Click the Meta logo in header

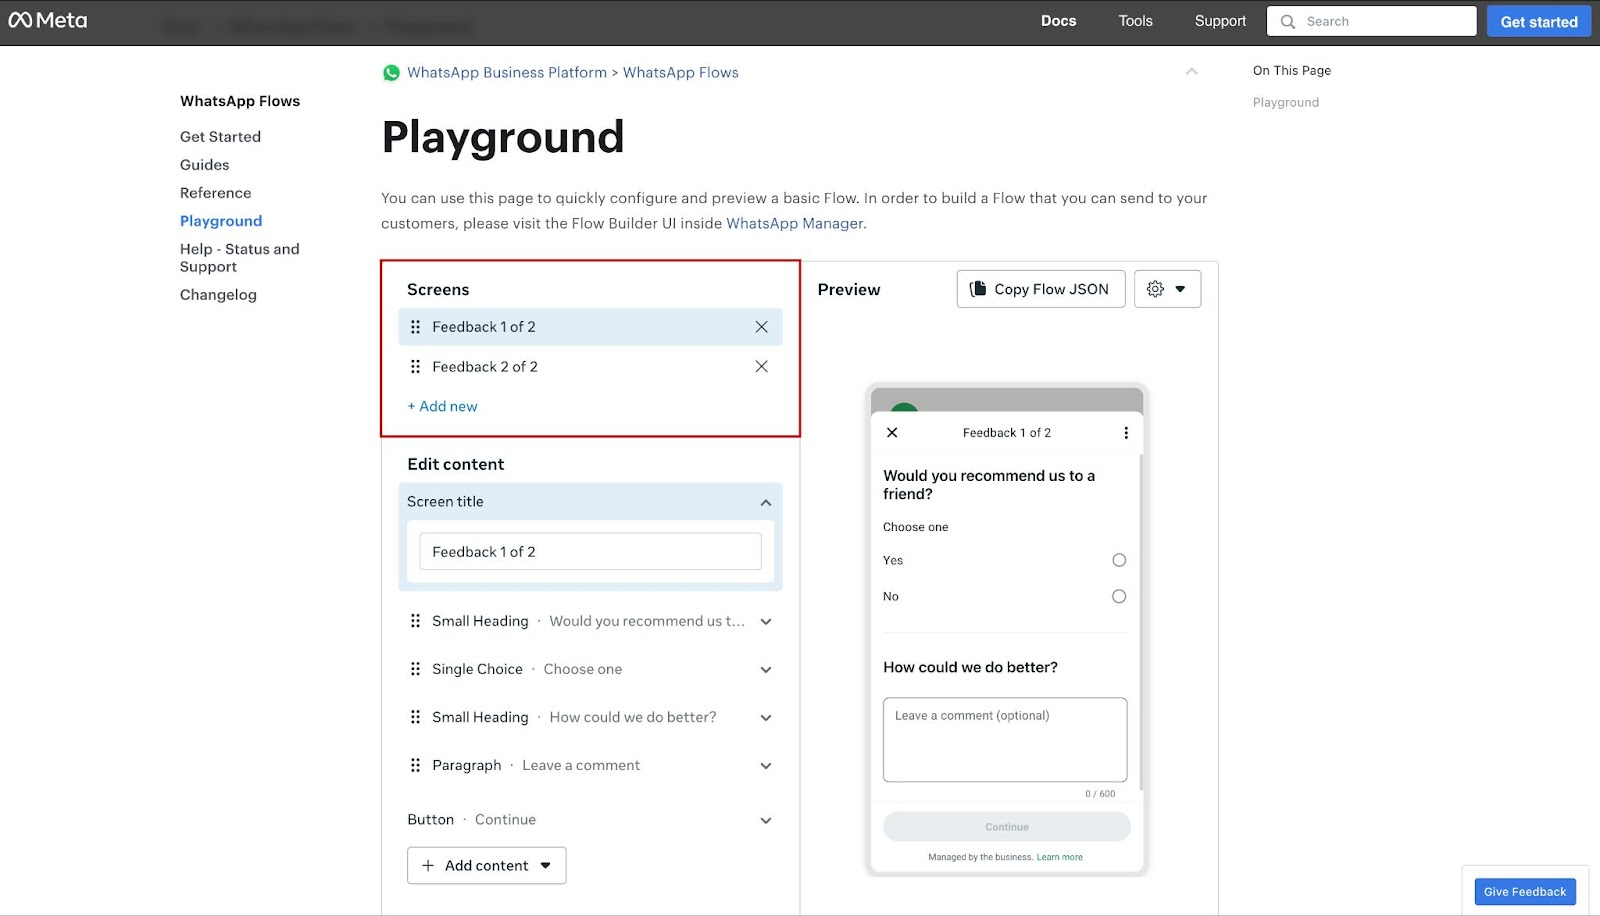tap(48, 20)
